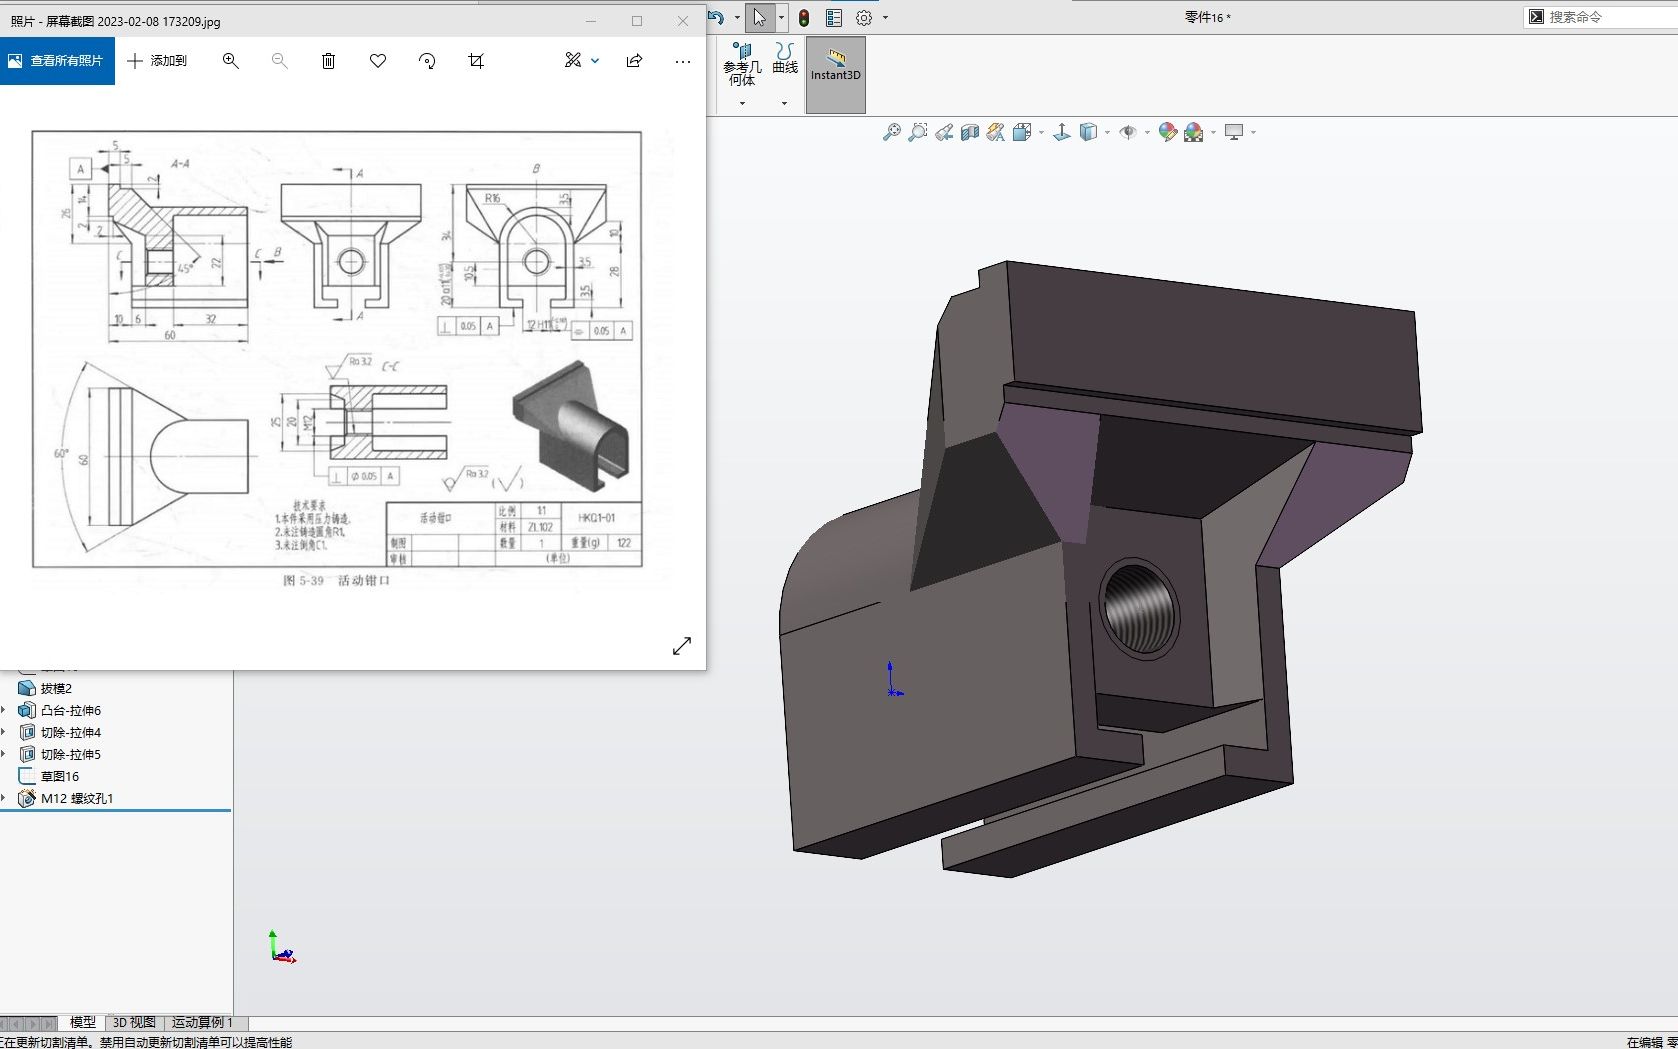Click the Edit Appearance icon
Viewport: 1678px width, 1049px height.
(x=1166, y=133)
